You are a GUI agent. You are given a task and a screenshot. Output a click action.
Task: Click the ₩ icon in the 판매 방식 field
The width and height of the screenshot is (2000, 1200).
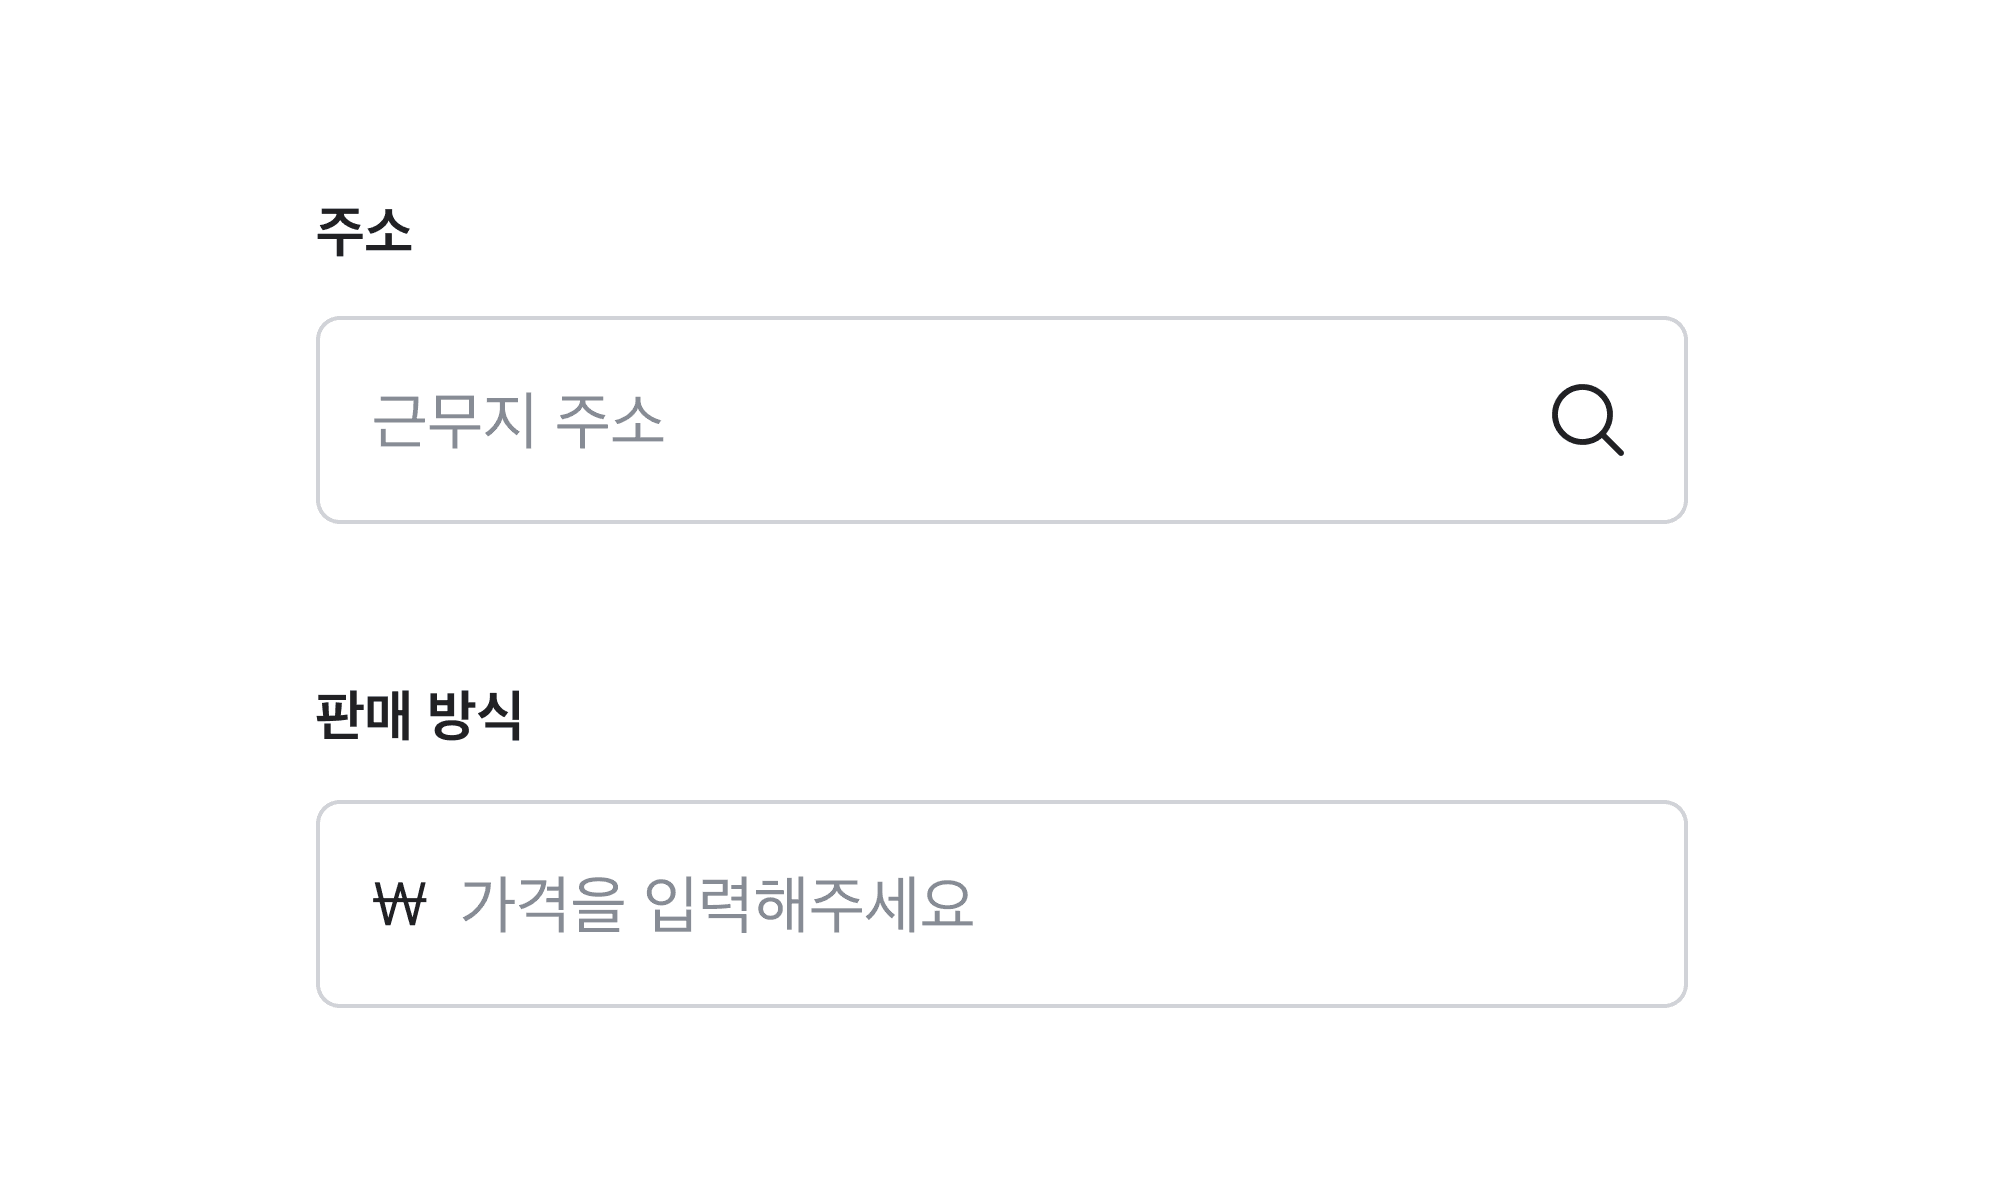(x=399, y=904)
